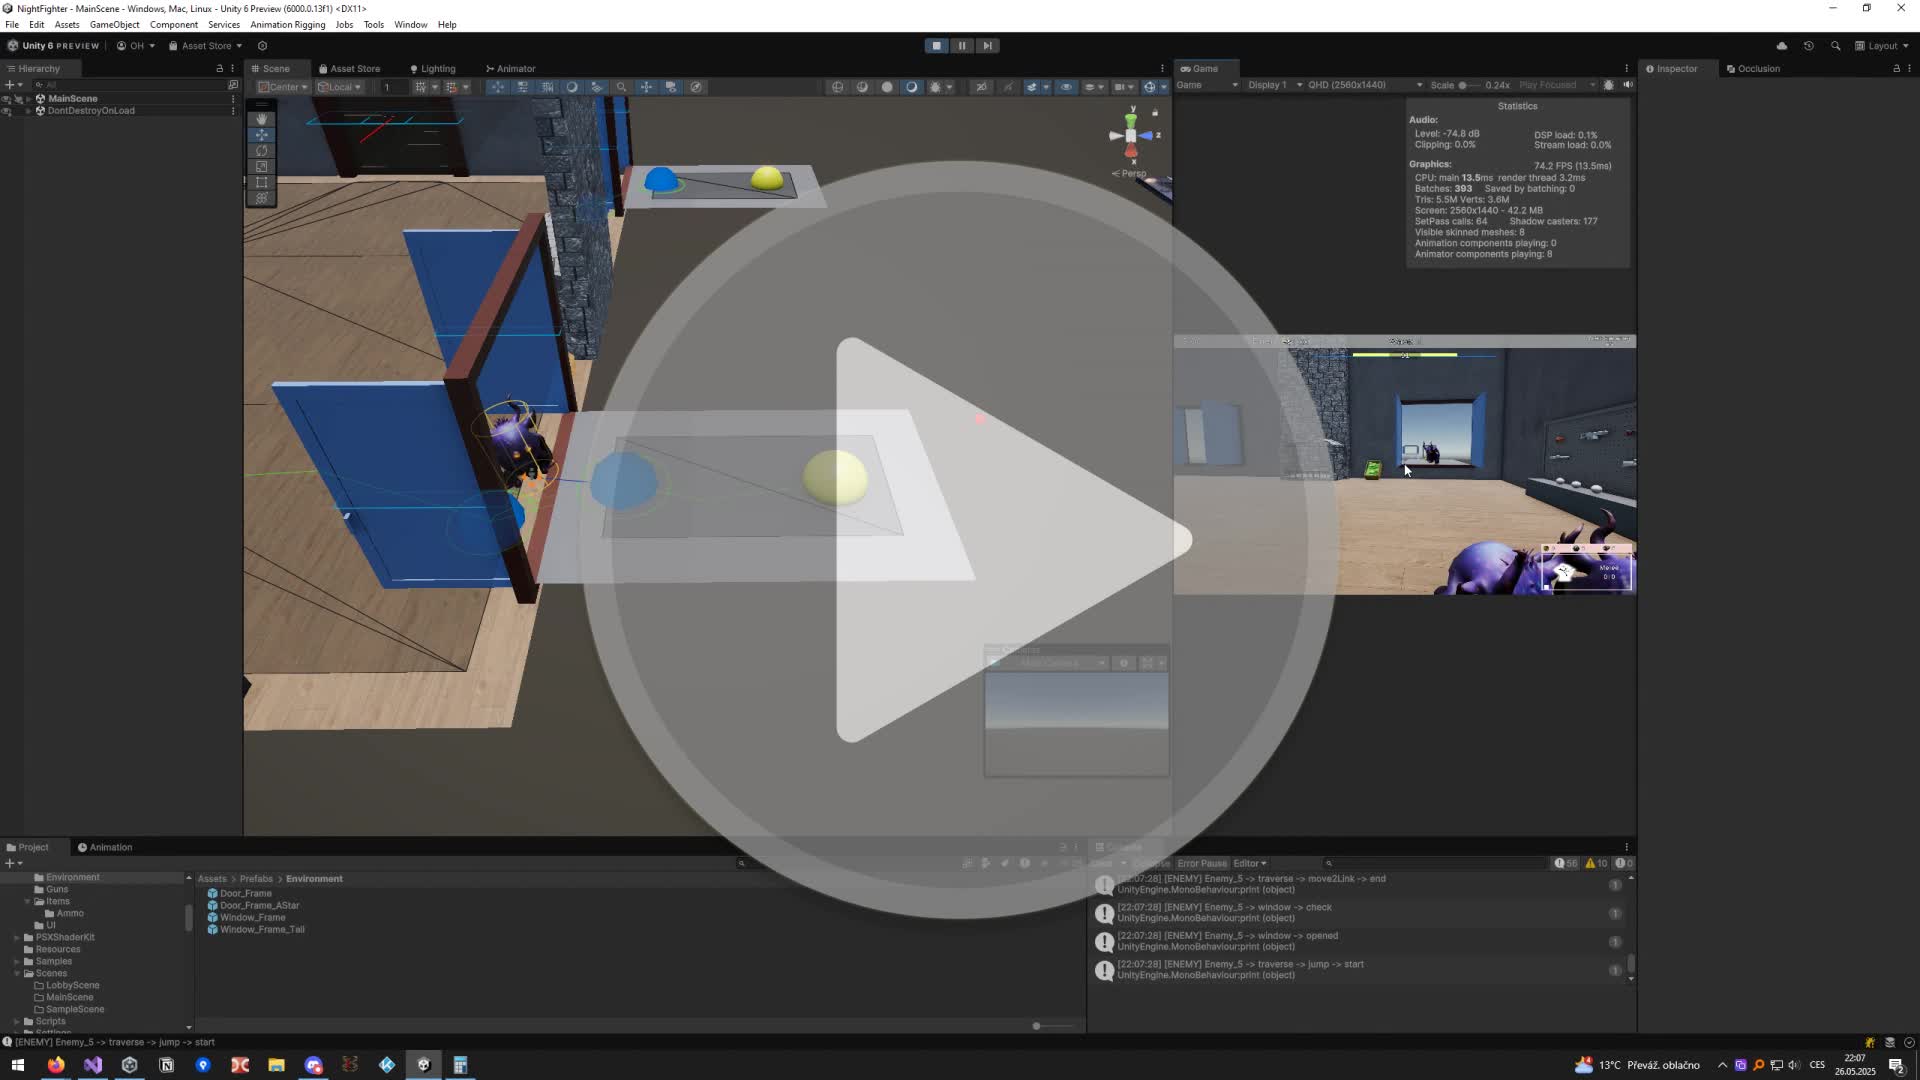Step one frame forward

(987, 46)
